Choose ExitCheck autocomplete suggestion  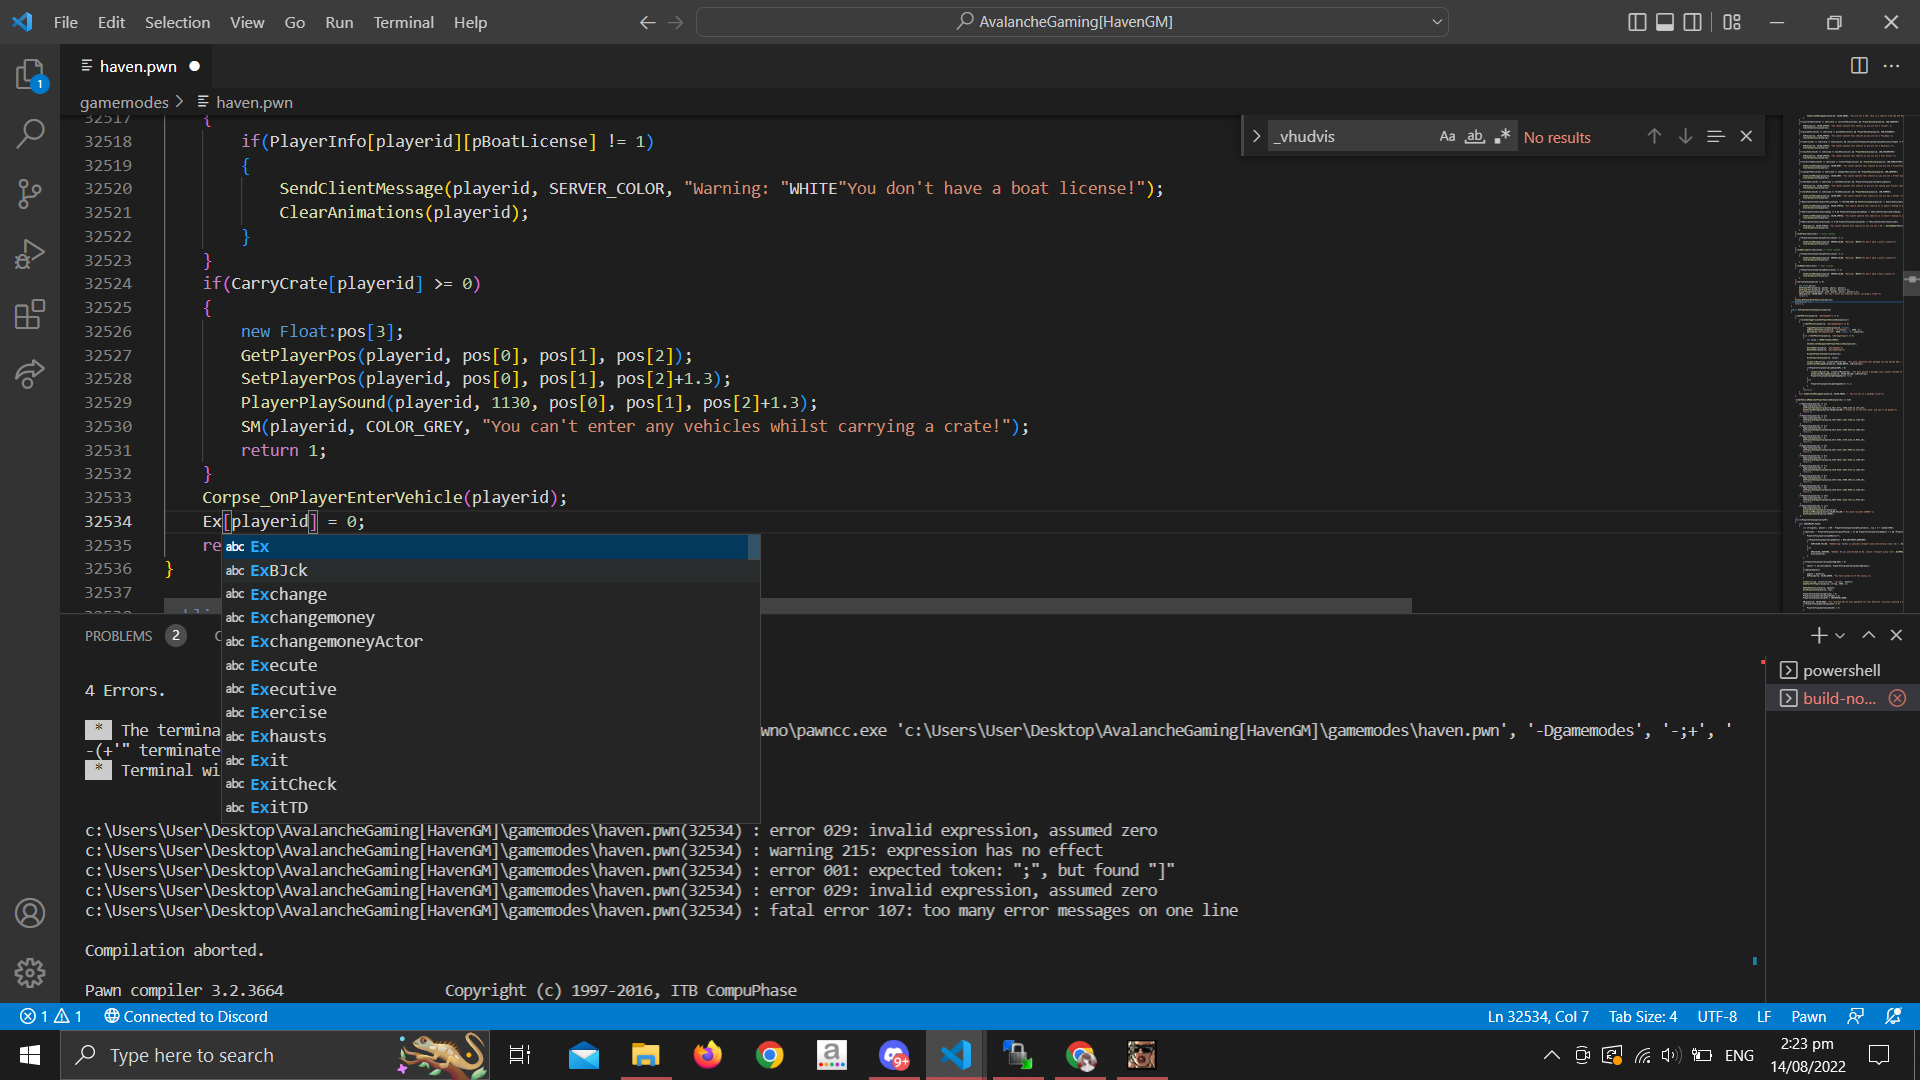click(490, 784)
